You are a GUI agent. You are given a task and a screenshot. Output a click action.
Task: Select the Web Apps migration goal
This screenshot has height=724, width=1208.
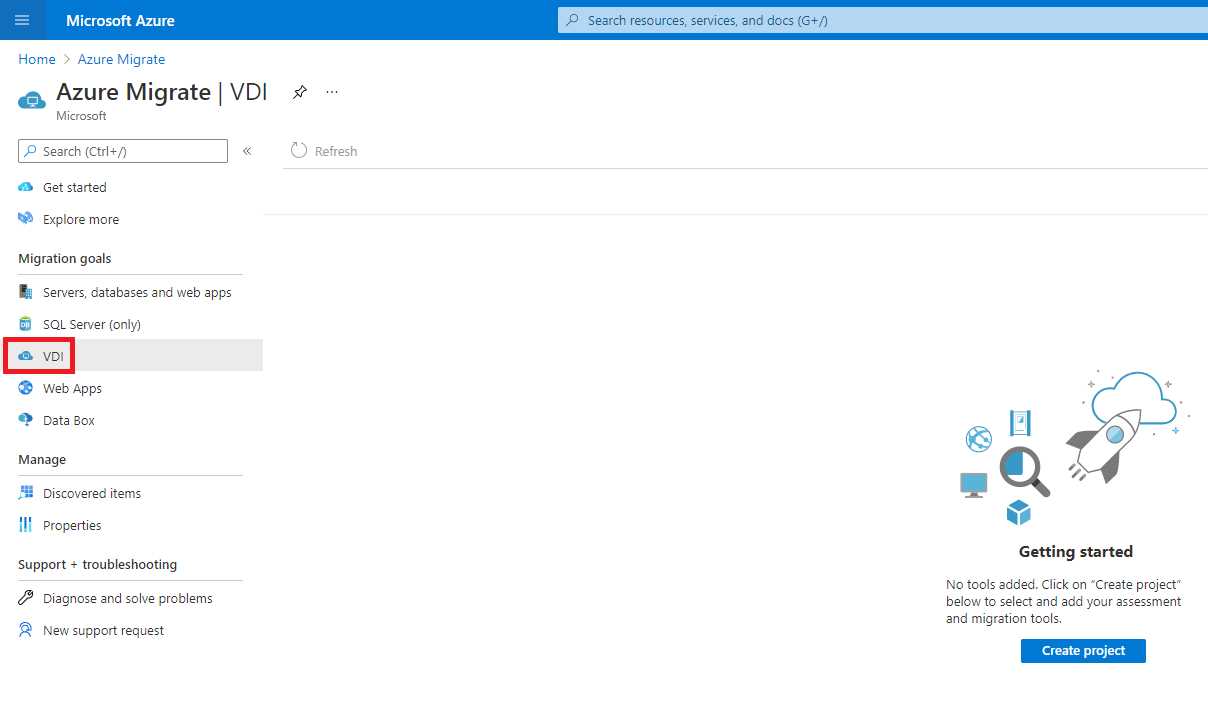[x=70, y=388]
